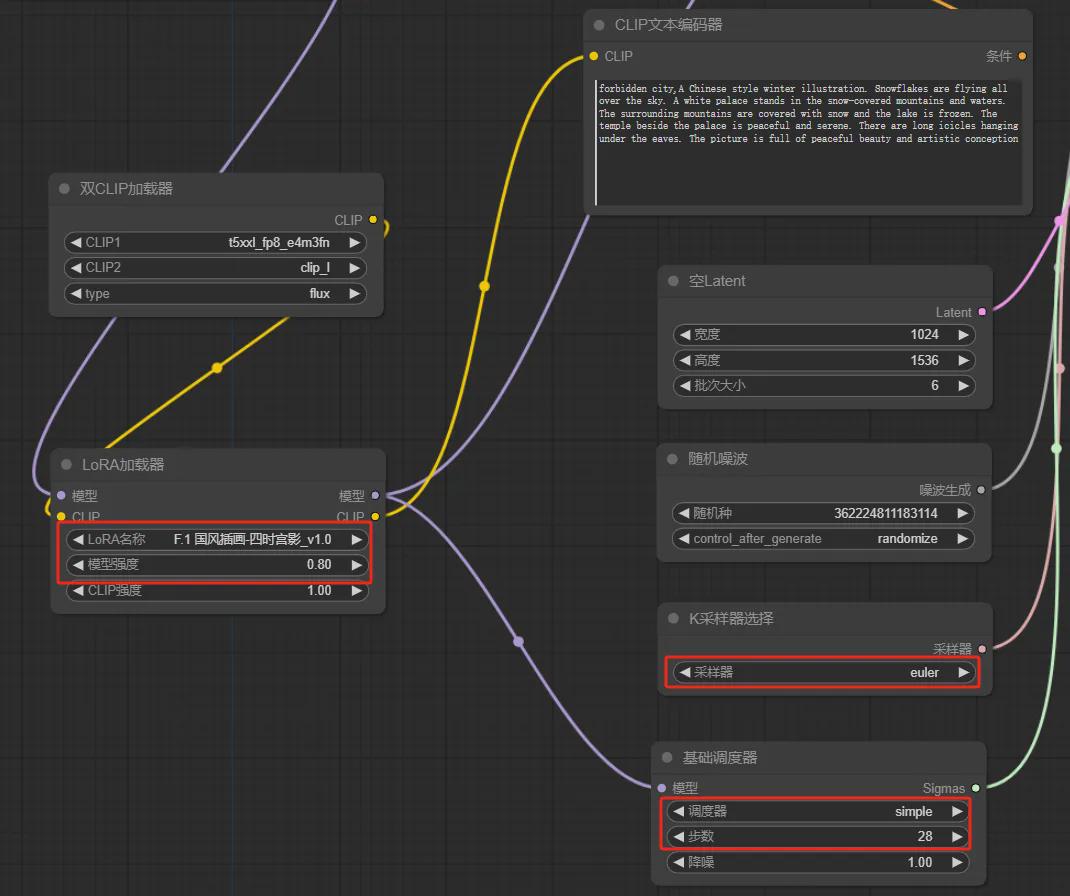
Task: Click the 随机种 seed value field
Action: point(824,513)
